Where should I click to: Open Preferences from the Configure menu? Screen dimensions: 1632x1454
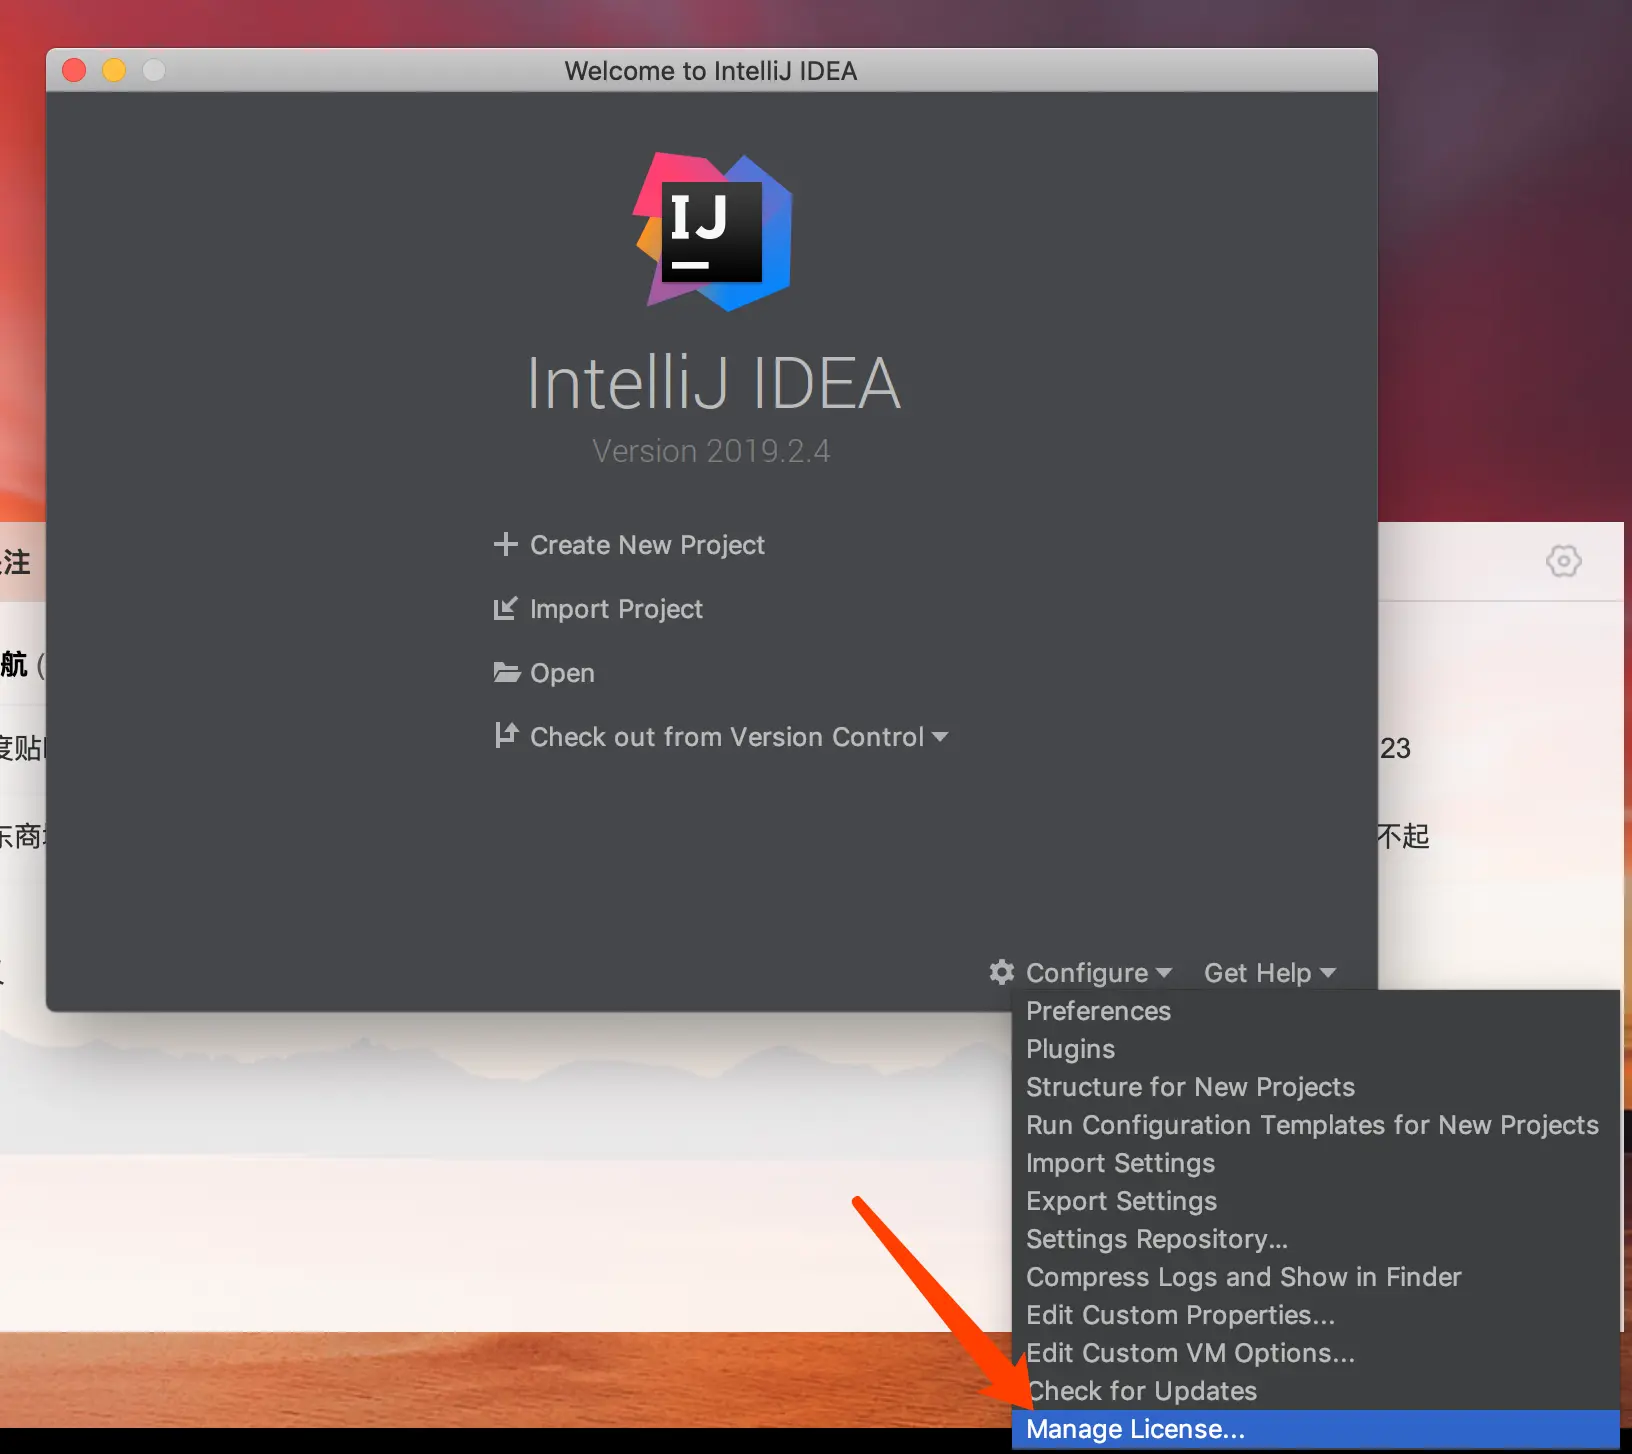tap(1315, 1011)
